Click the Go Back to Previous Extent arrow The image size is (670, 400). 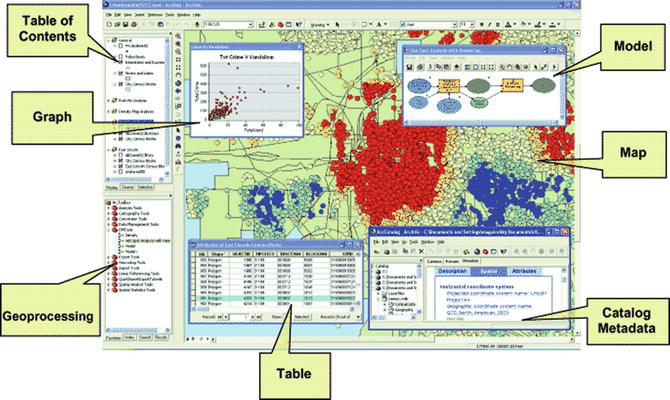[178, 91]
